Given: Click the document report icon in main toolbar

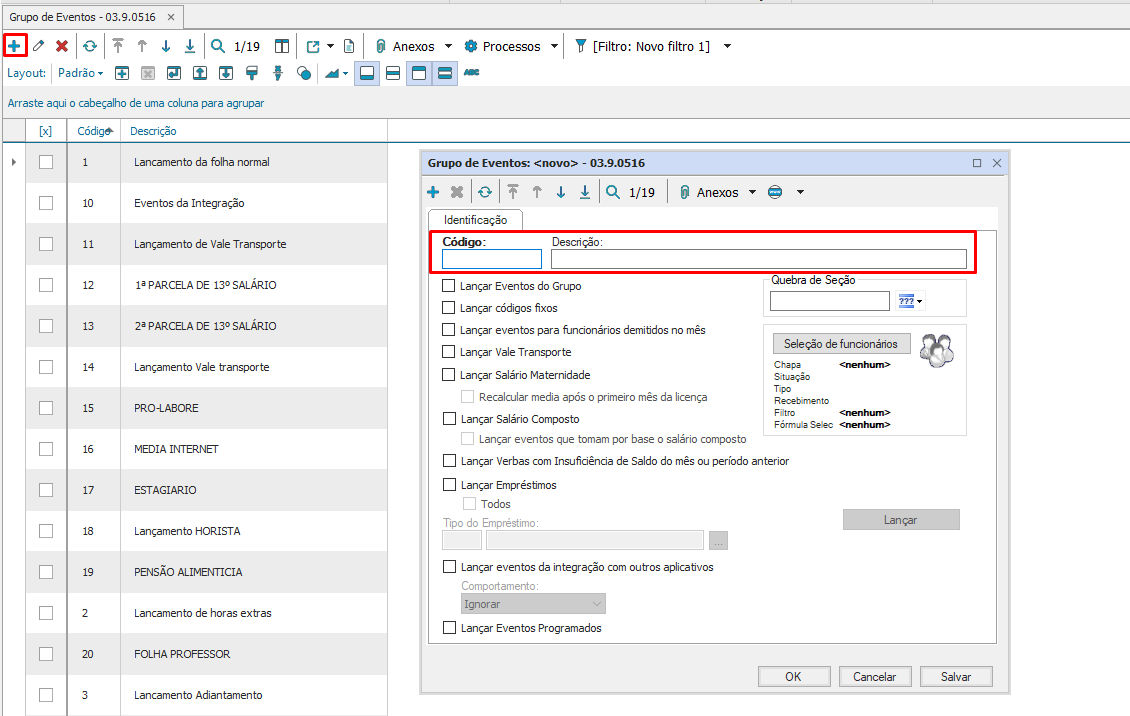Looking at the screenshot, I should pos(349,46).
